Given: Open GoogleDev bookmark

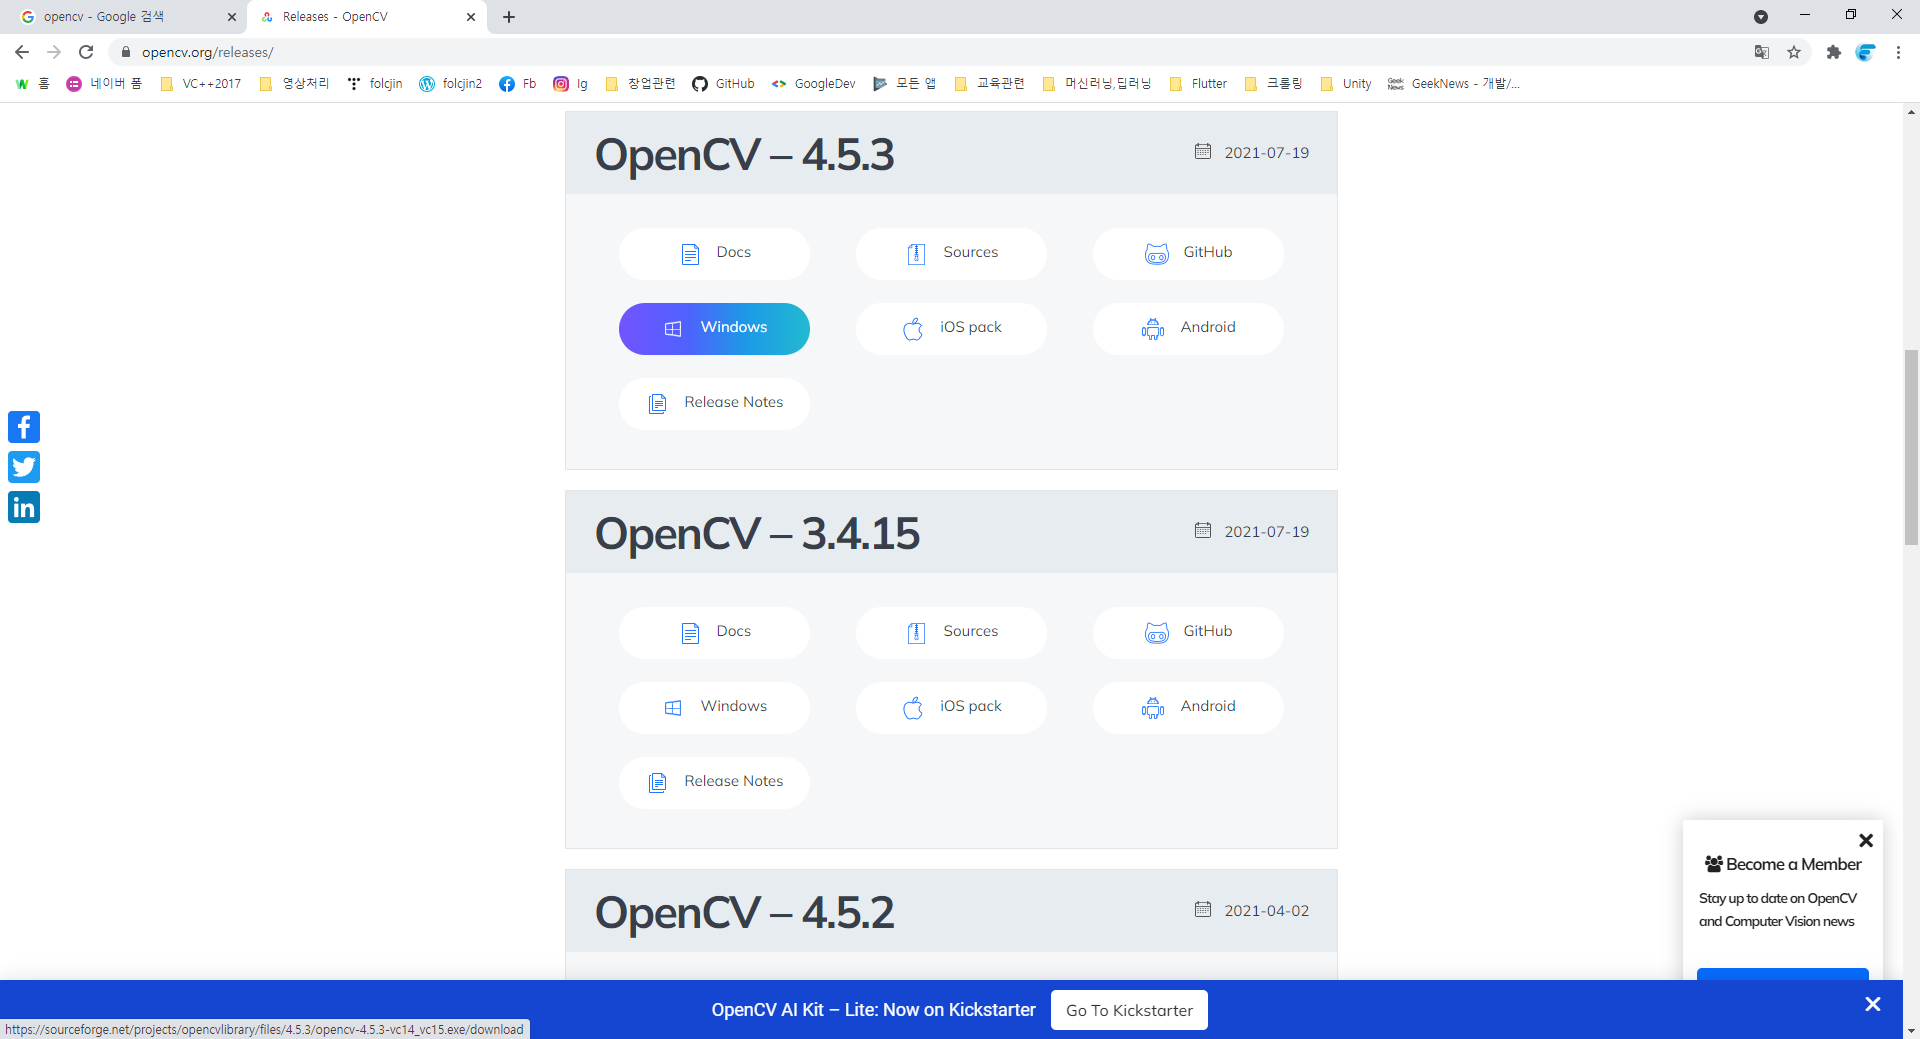Looking at the screenshot, I should click(814, 84).
